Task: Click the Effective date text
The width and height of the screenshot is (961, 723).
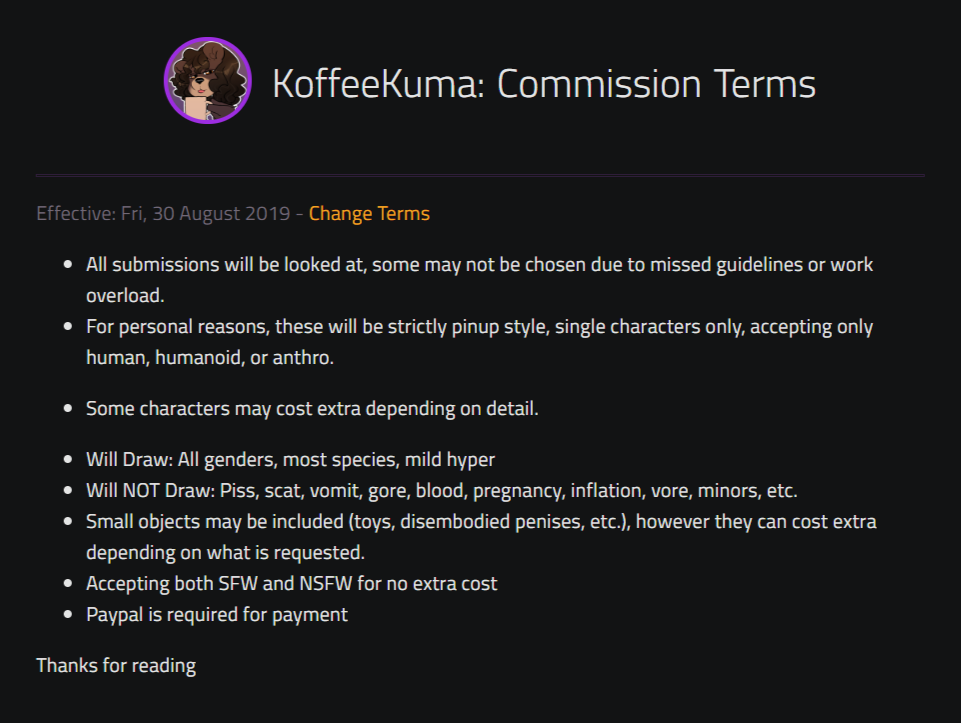Action: (x=164, y=213)
